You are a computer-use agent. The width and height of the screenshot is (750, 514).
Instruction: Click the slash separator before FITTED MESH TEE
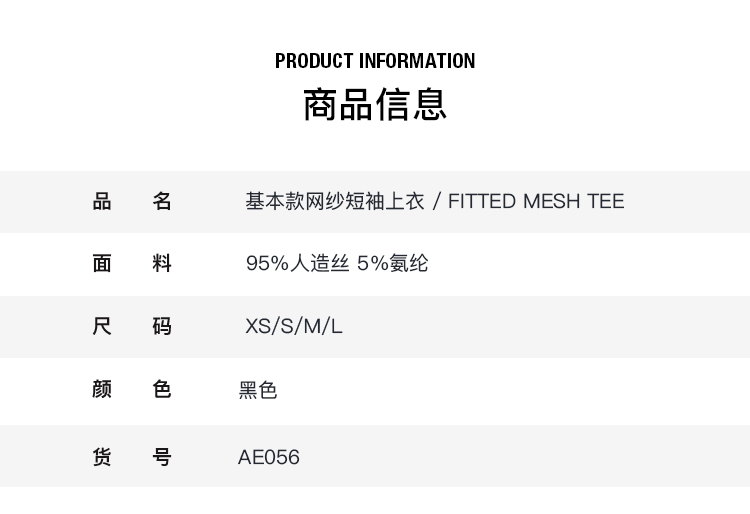435,201
